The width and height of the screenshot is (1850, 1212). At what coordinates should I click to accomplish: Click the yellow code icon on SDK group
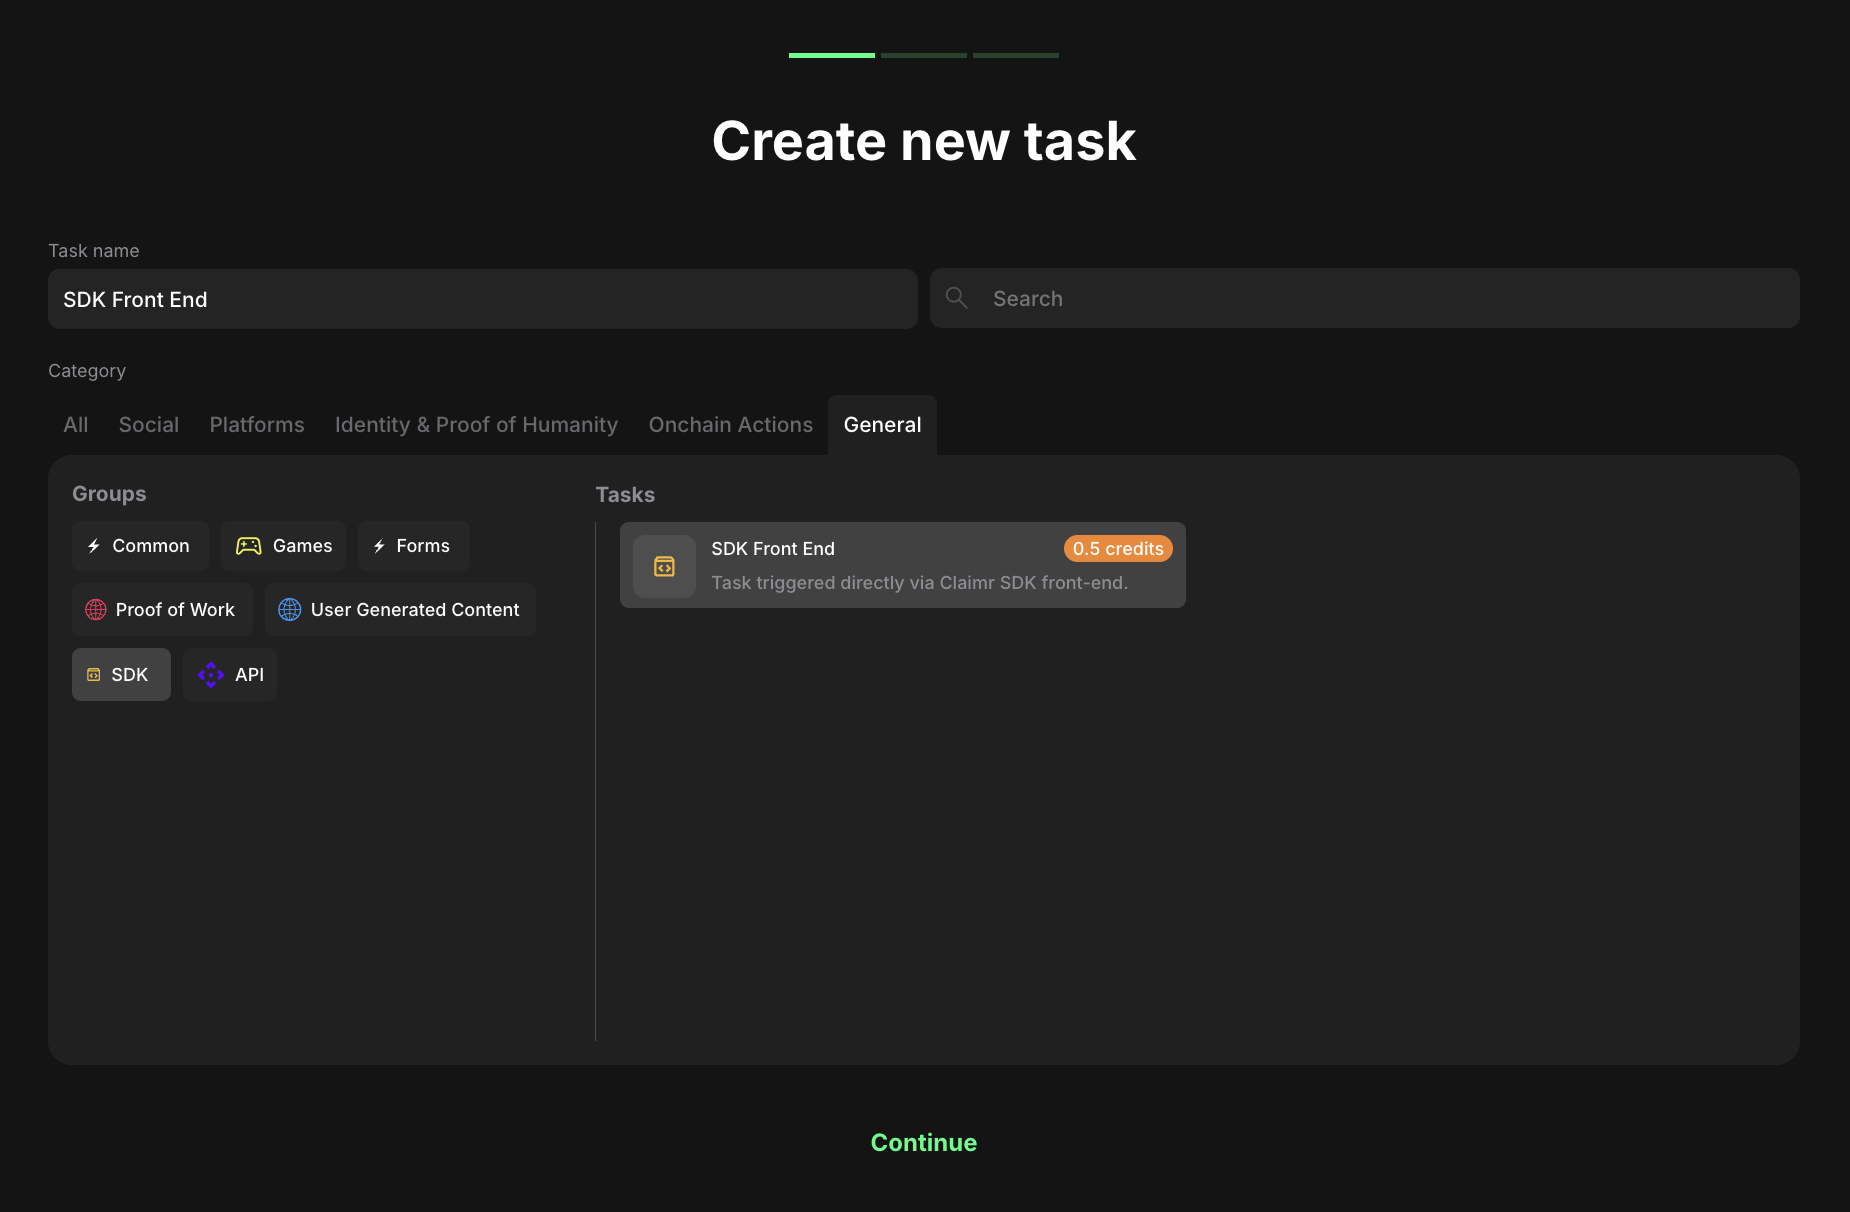pyautogui.click(x=94, y=675)
